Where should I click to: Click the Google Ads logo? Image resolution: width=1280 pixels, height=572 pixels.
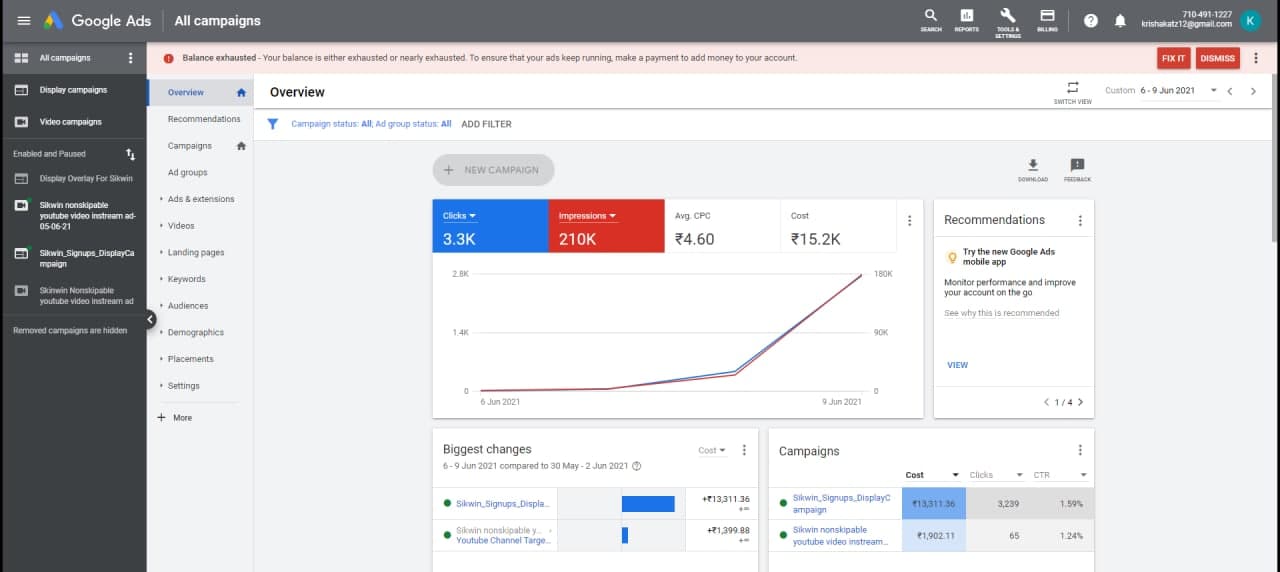click(97, 21)
